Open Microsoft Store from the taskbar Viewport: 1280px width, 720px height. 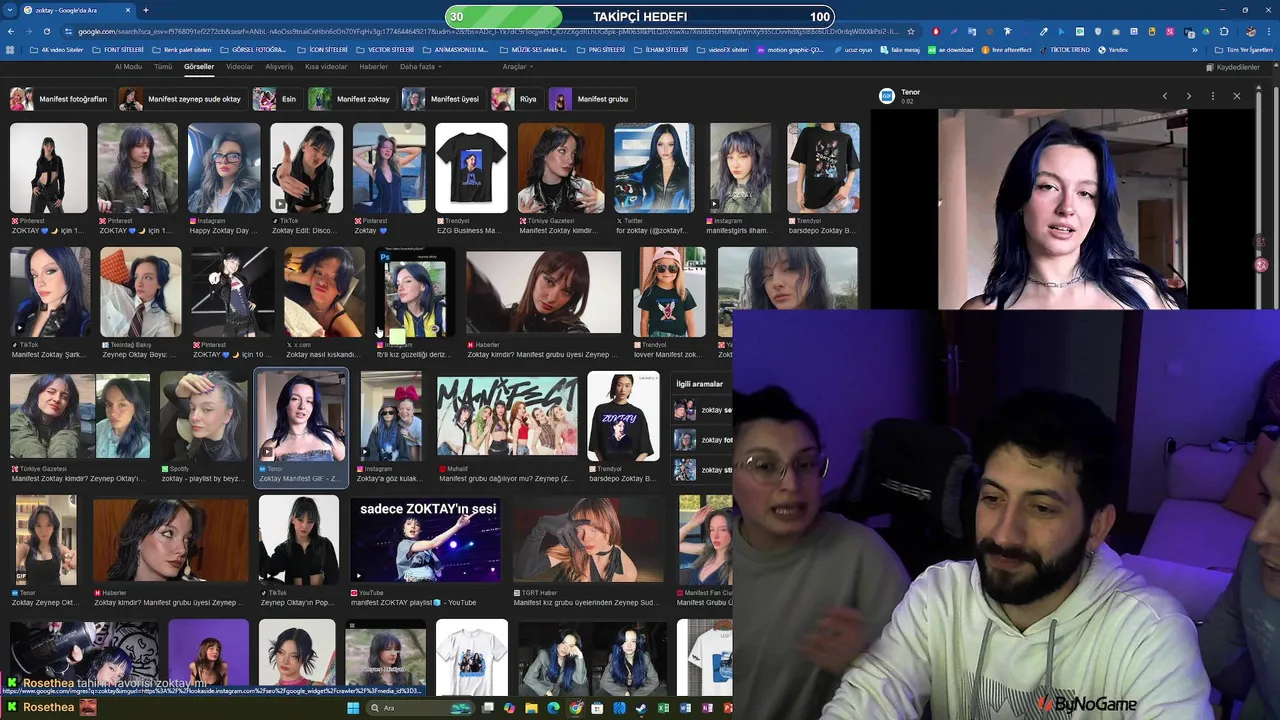597,708
